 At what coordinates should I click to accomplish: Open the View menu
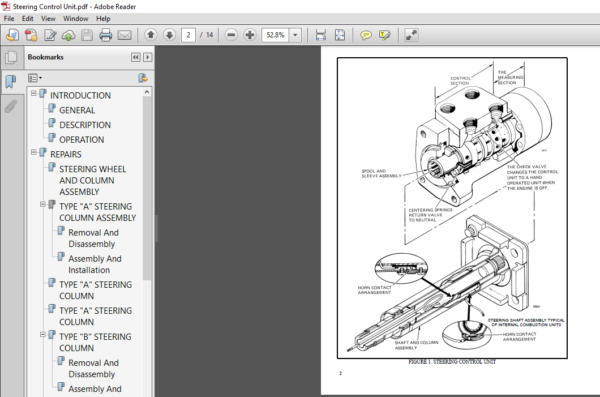(48, 18)
